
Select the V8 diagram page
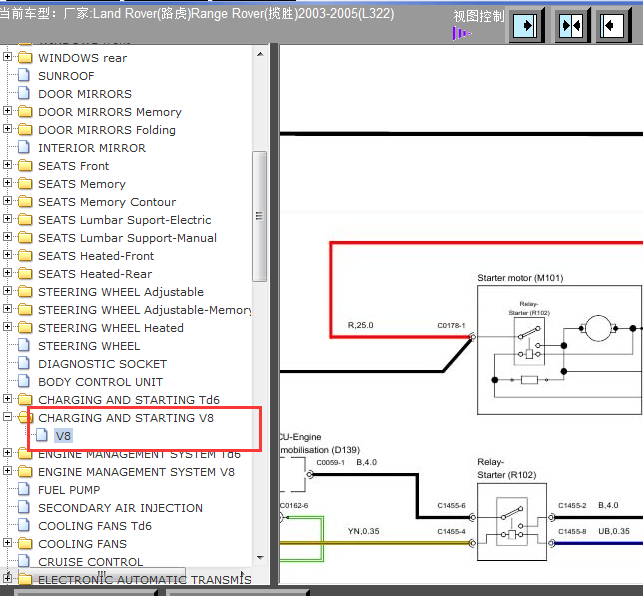coord(63,436)
